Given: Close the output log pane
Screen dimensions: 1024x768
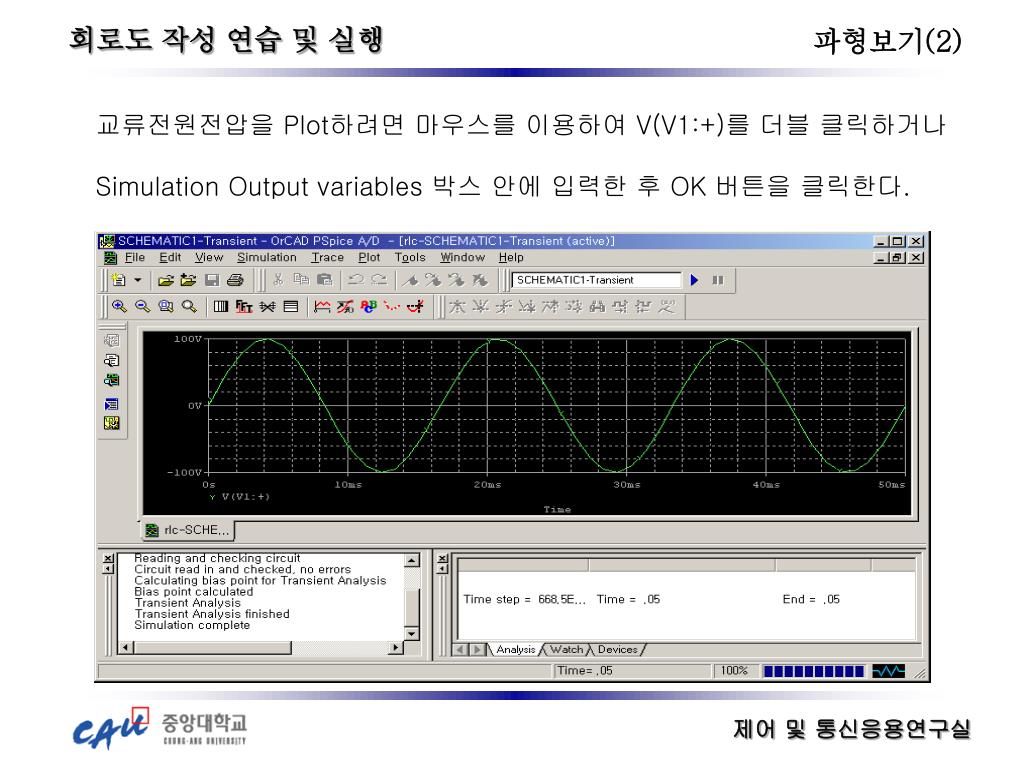Looking at the screenshot, I should [108, 558].
